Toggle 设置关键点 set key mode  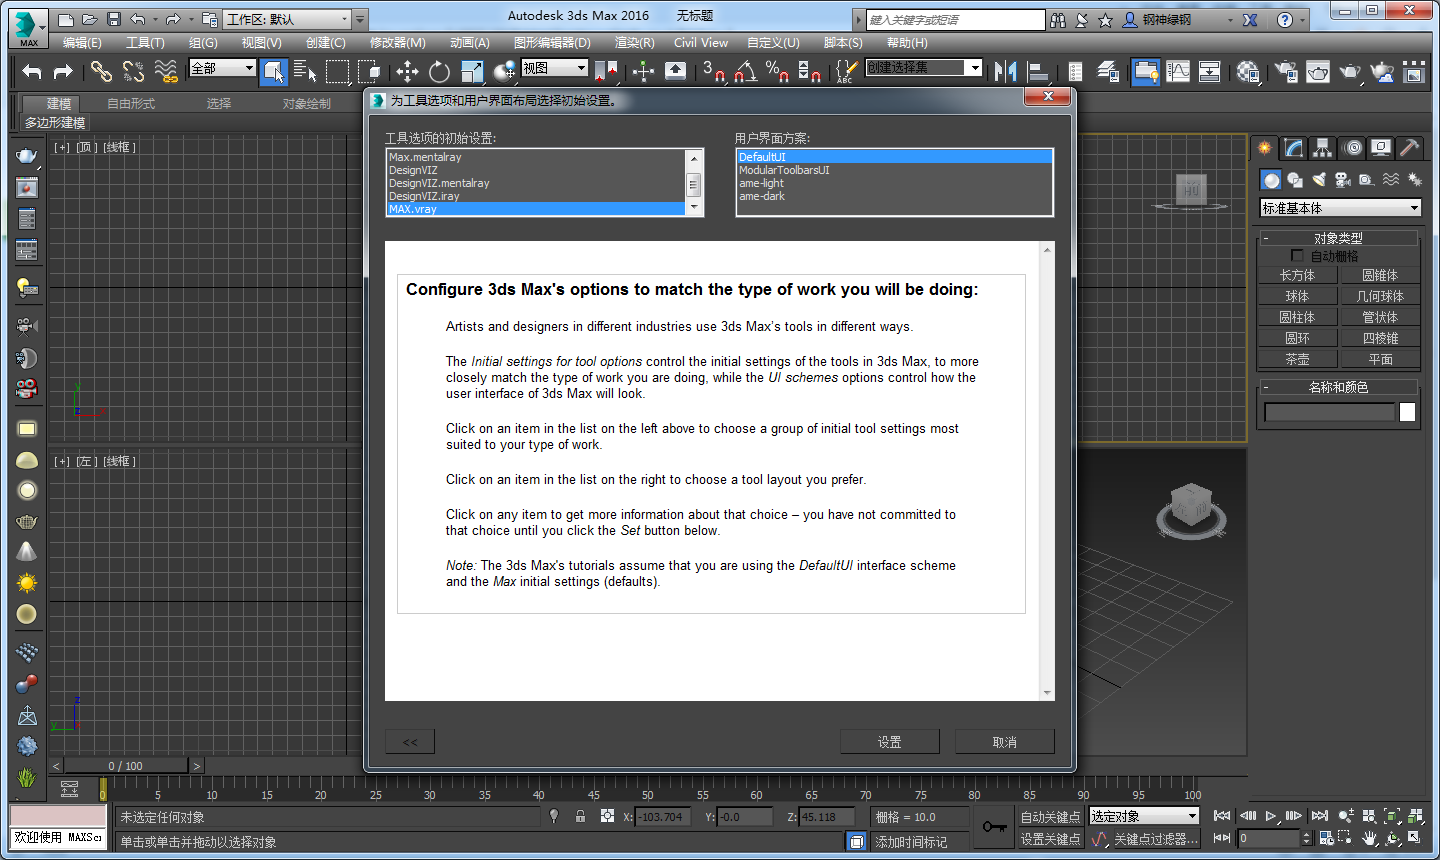pos(1050,839)
